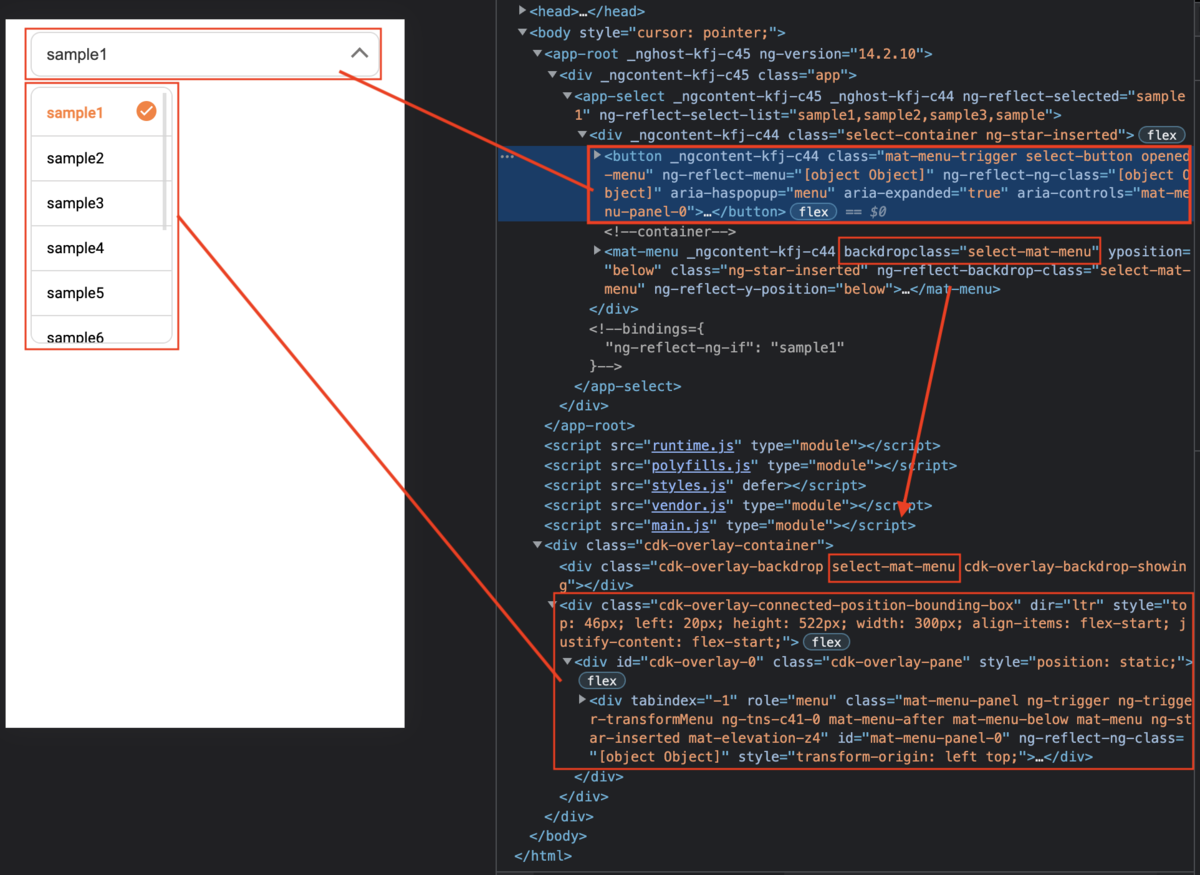Collapse the sample1 select using its chevron
Screen dimensions: 1200x875
[x=359, y=54]
